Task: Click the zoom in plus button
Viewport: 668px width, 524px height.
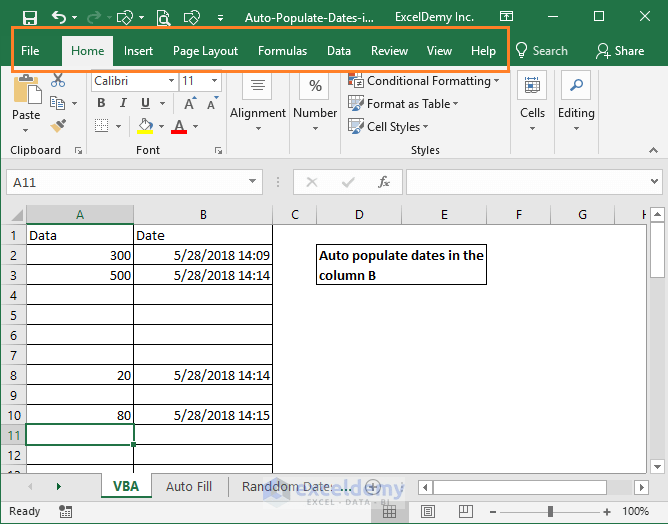Action: click(607, 512)
